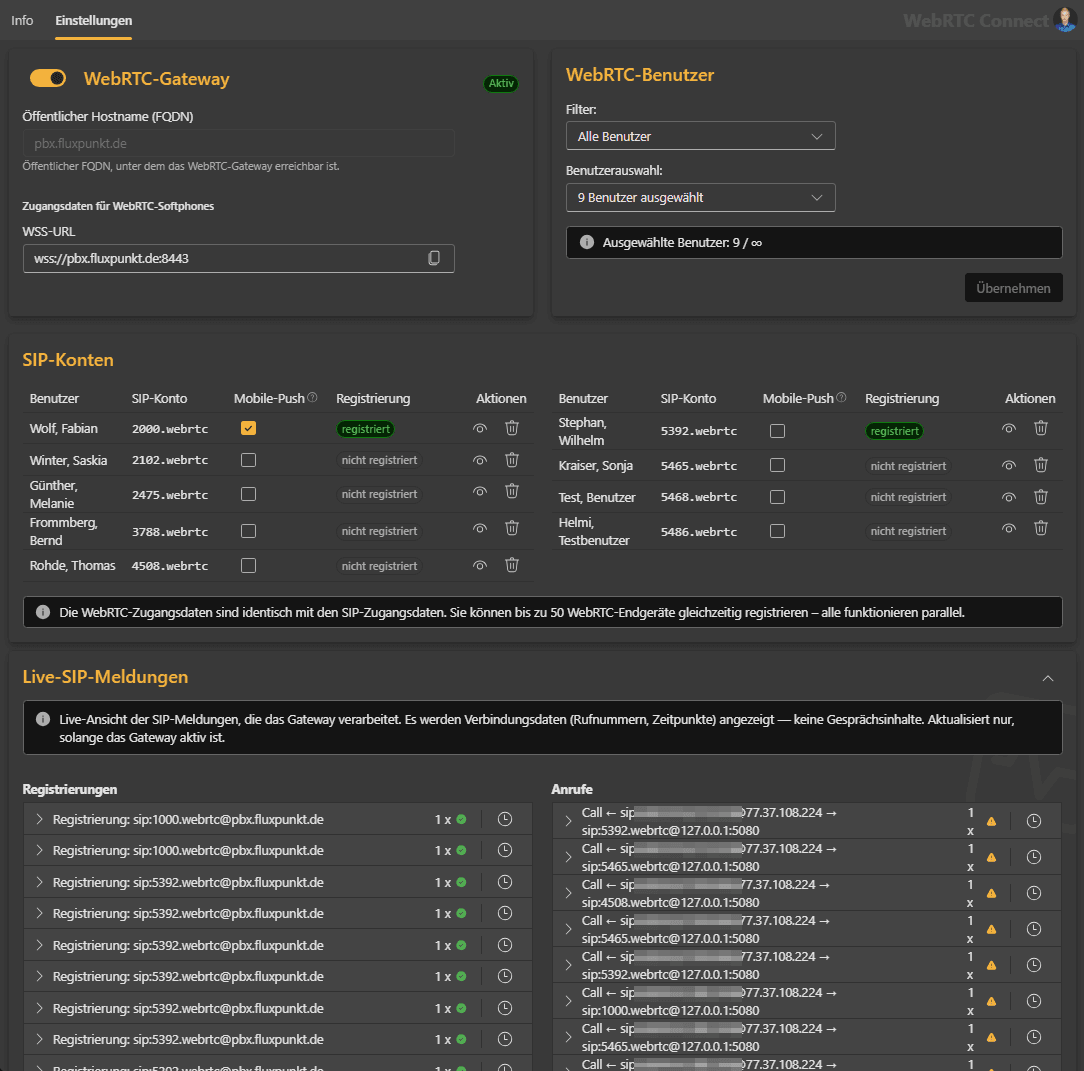
Task: Enable Mobile-Push for Rohde, Thomas
Action: (248, 566)
